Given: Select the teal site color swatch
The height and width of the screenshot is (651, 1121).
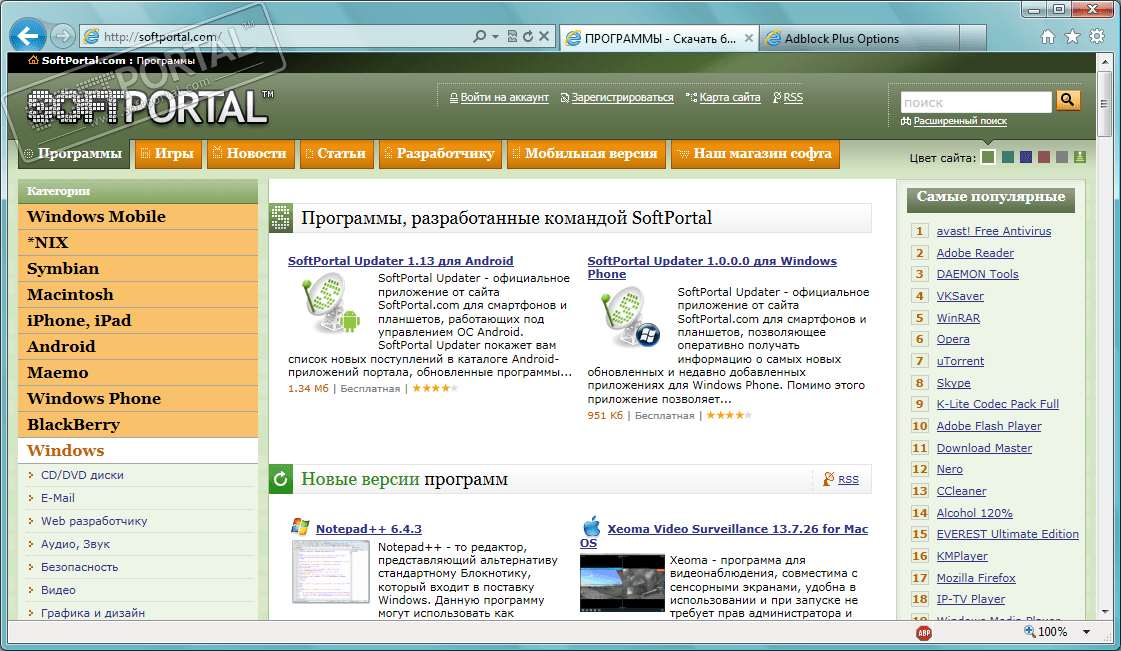Looking at the screenshot, I should (1007, 157).
